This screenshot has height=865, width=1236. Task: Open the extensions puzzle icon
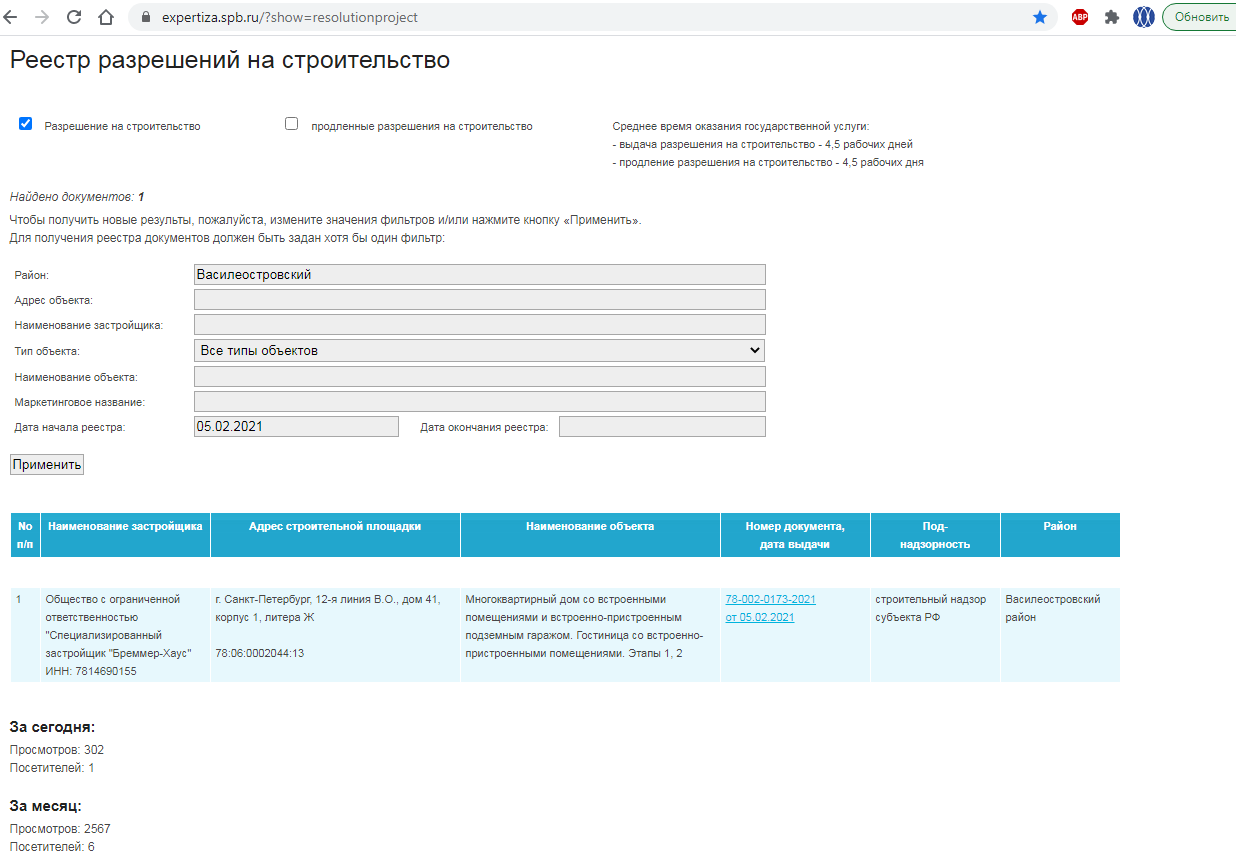1111,17
